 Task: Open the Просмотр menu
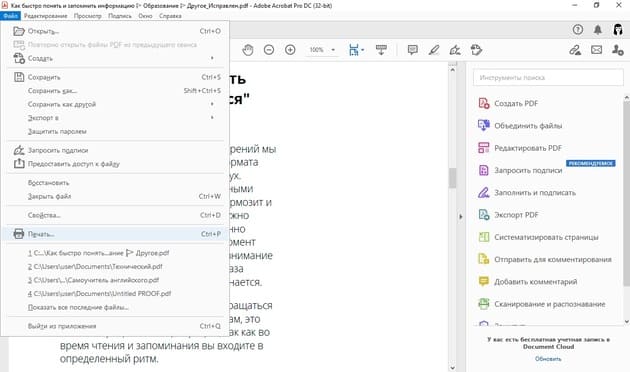(x=88, y=16)
